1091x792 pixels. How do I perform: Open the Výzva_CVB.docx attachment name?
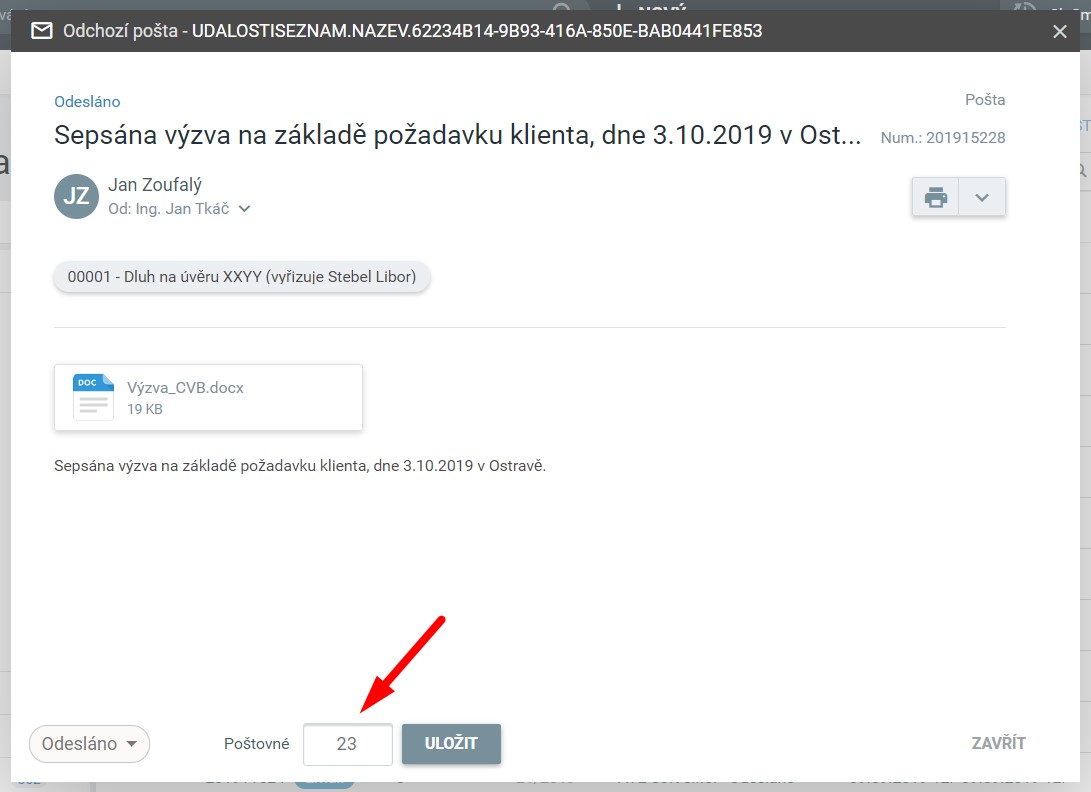point(185,388)
